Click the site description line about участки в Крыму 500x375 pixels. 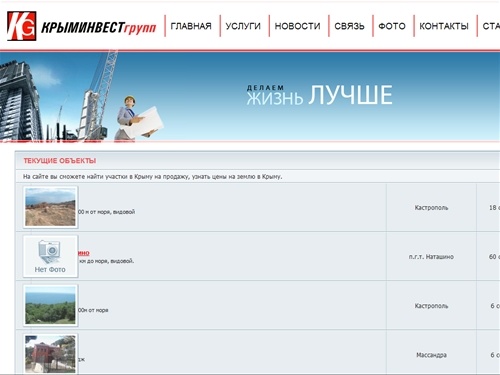[152, 177]
